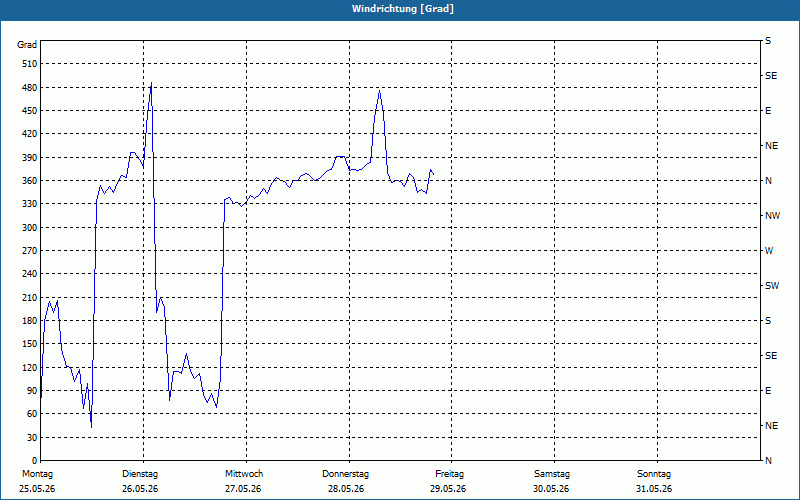This screenshot has width=800, height=500.
Task: Click the wind direction peak near 480 on Donnerstag
Action: (x=380, y=90)
